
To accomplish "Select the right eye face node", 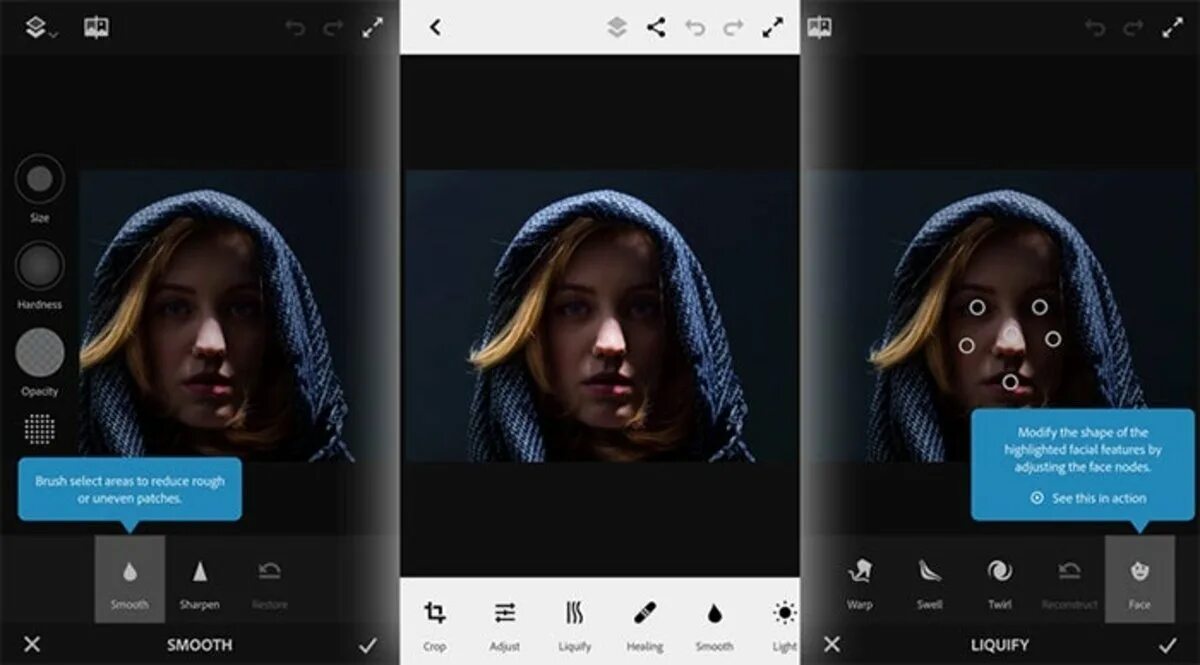I will [x=1040, y=307].
